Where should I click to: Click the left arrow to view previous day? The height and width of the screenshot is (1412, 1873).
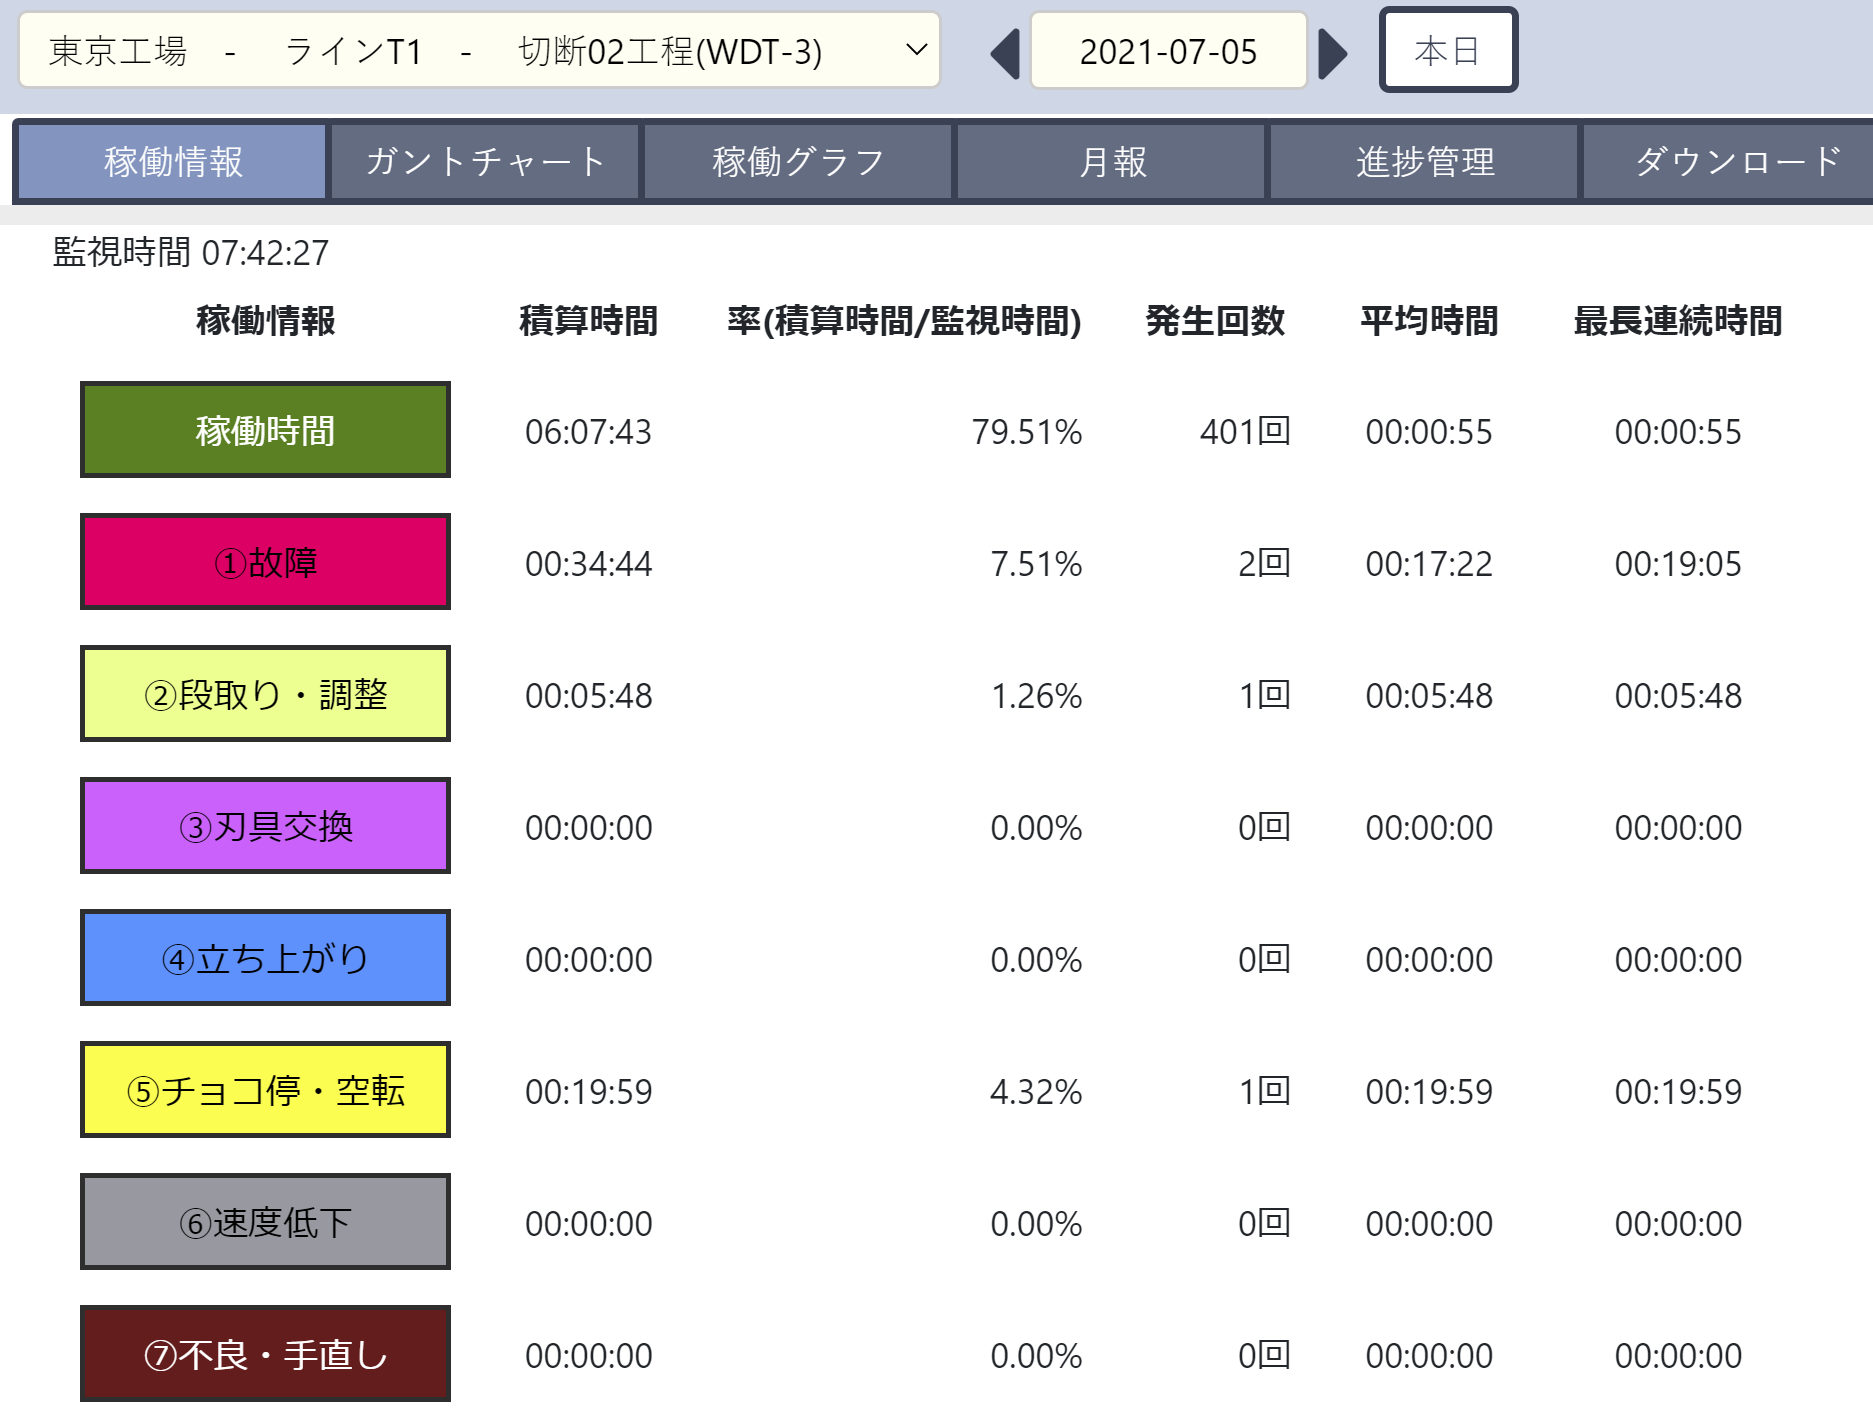(x=1004, y=52)
